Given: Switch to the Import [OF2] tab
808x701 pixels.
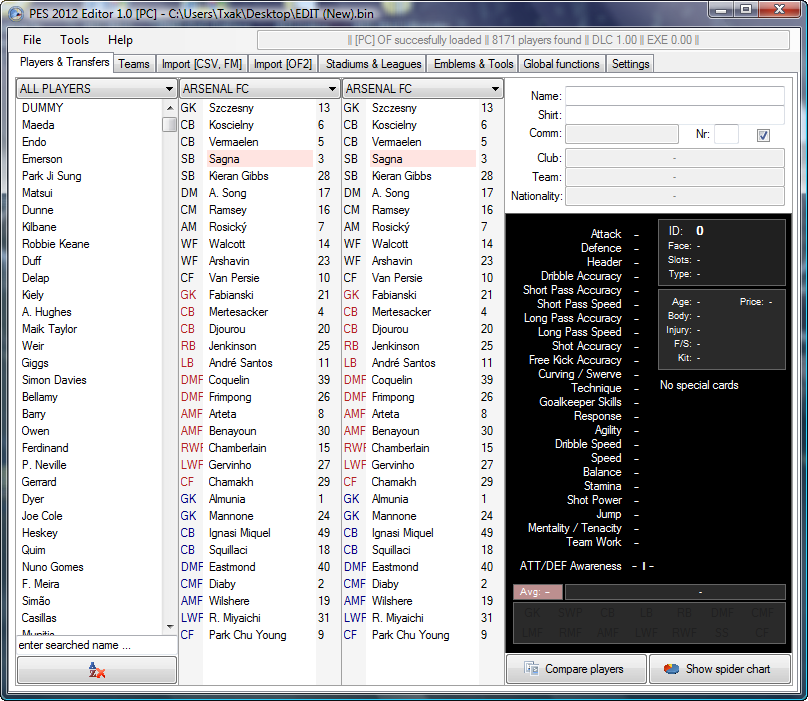Looking at the screenshot, I should click(283, 64).
